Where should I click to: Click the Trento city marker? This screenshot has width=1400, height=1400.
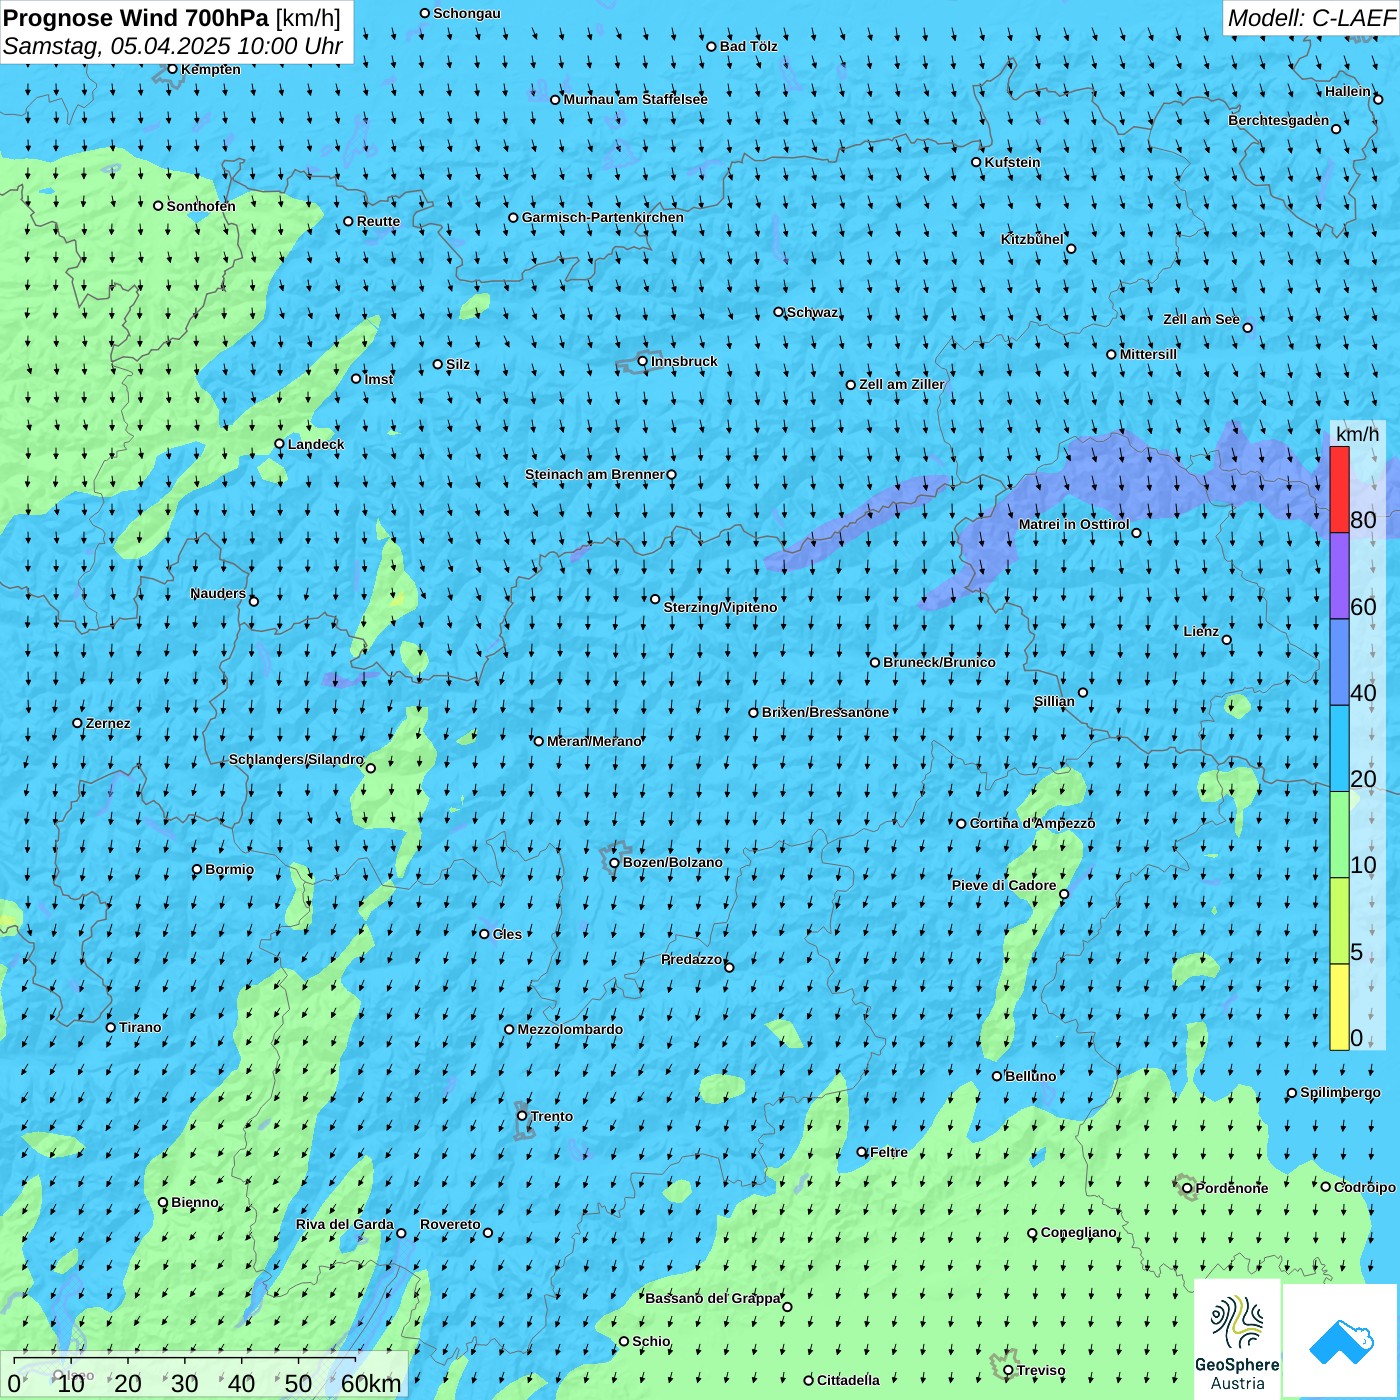pyautogui.click(x=522, y=1116)
